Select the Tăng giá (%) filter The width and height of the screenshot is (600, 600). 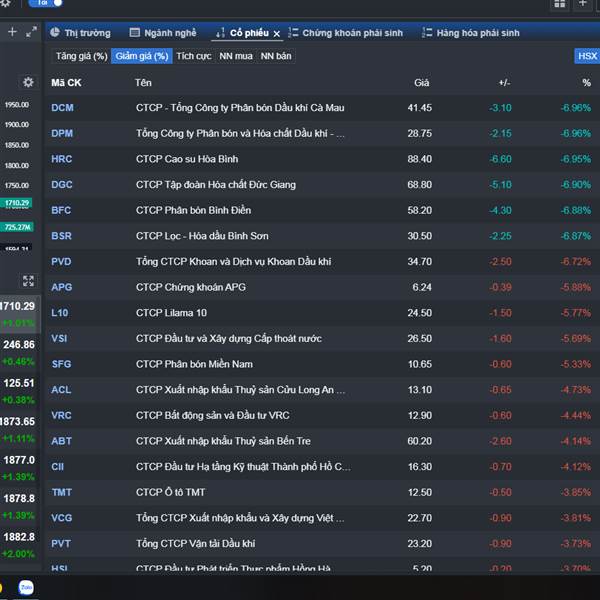click(82, 56)
